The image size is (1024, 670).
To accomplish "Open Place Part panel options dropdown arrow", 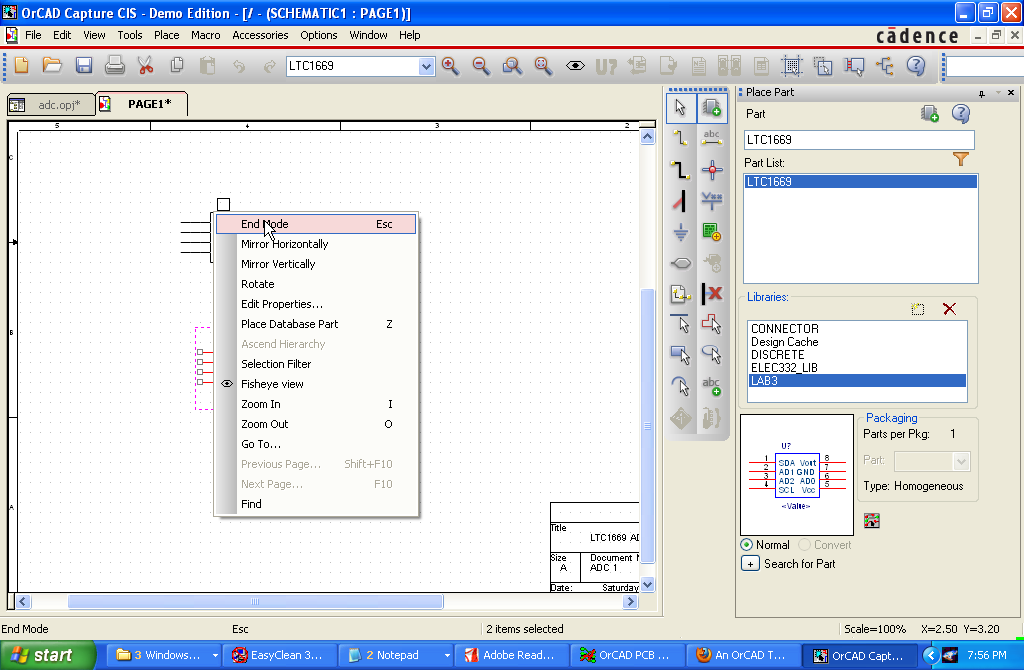I will [x=998, y=93].
